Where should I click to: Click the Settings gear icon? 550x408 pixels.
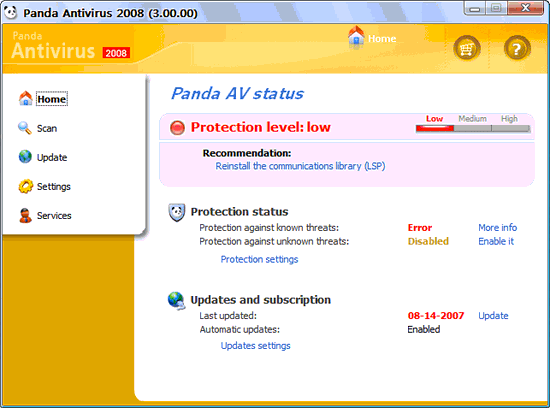click(26, 186)
